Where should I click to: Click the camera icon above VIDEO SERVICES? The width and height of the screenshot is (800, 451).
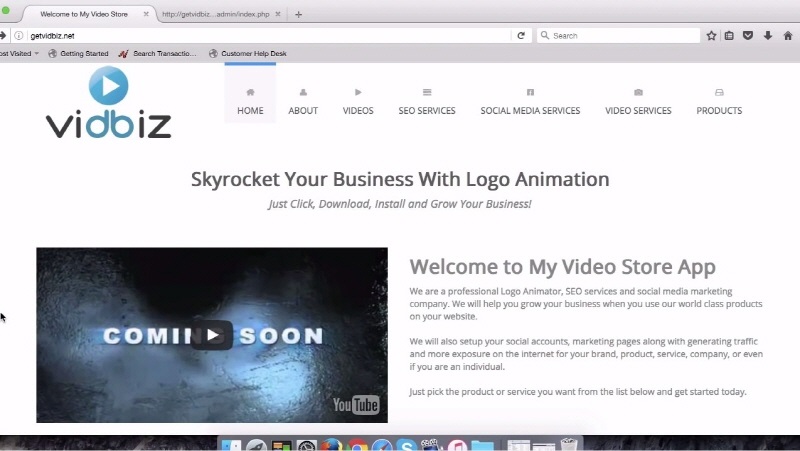[638, 92]
